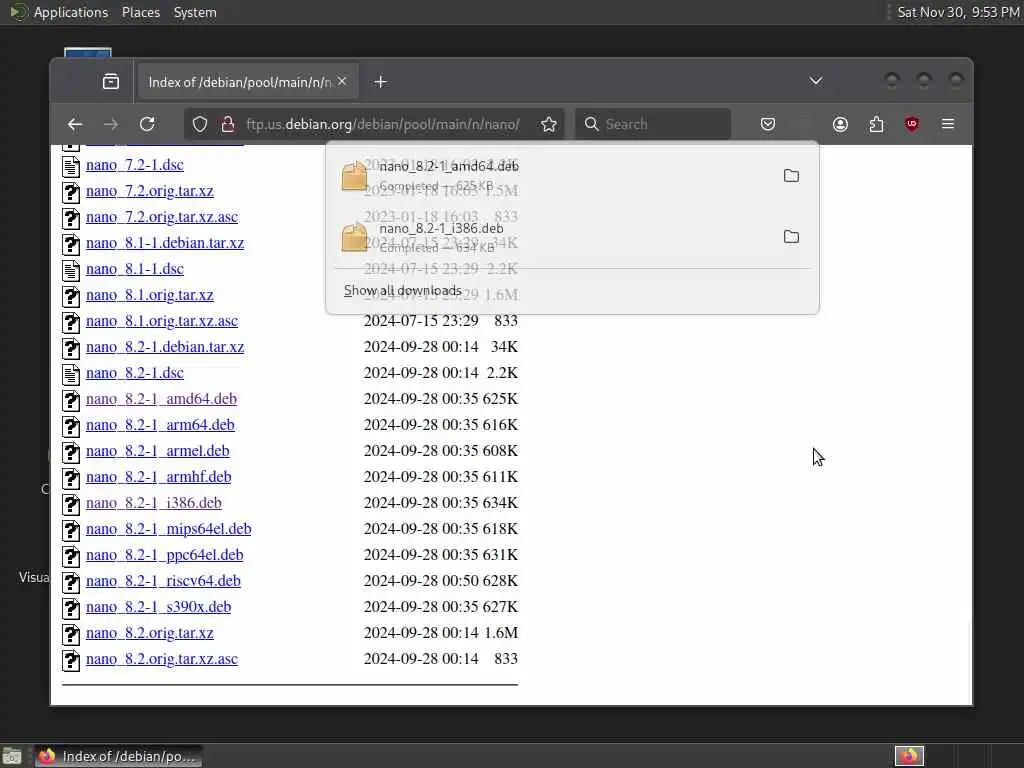Download nano_8.2-1_riscv64.deb
This screenshot has width=1024, height=768.
(x=163, y=581)
